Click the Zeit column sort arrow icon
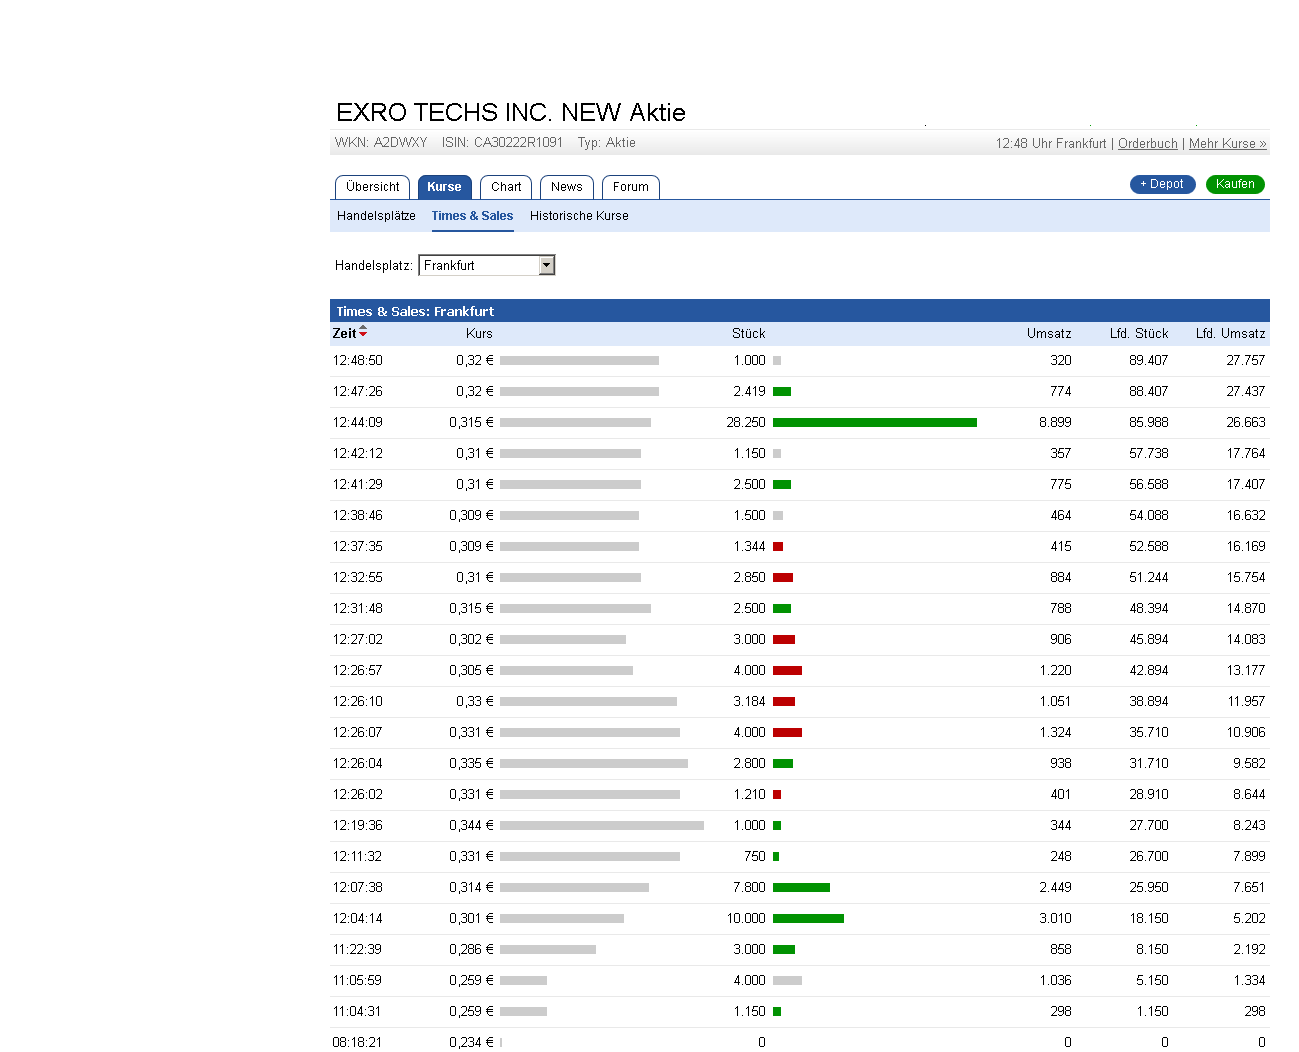This screenshot has height=1052, width=1299. tap(363, 332)
